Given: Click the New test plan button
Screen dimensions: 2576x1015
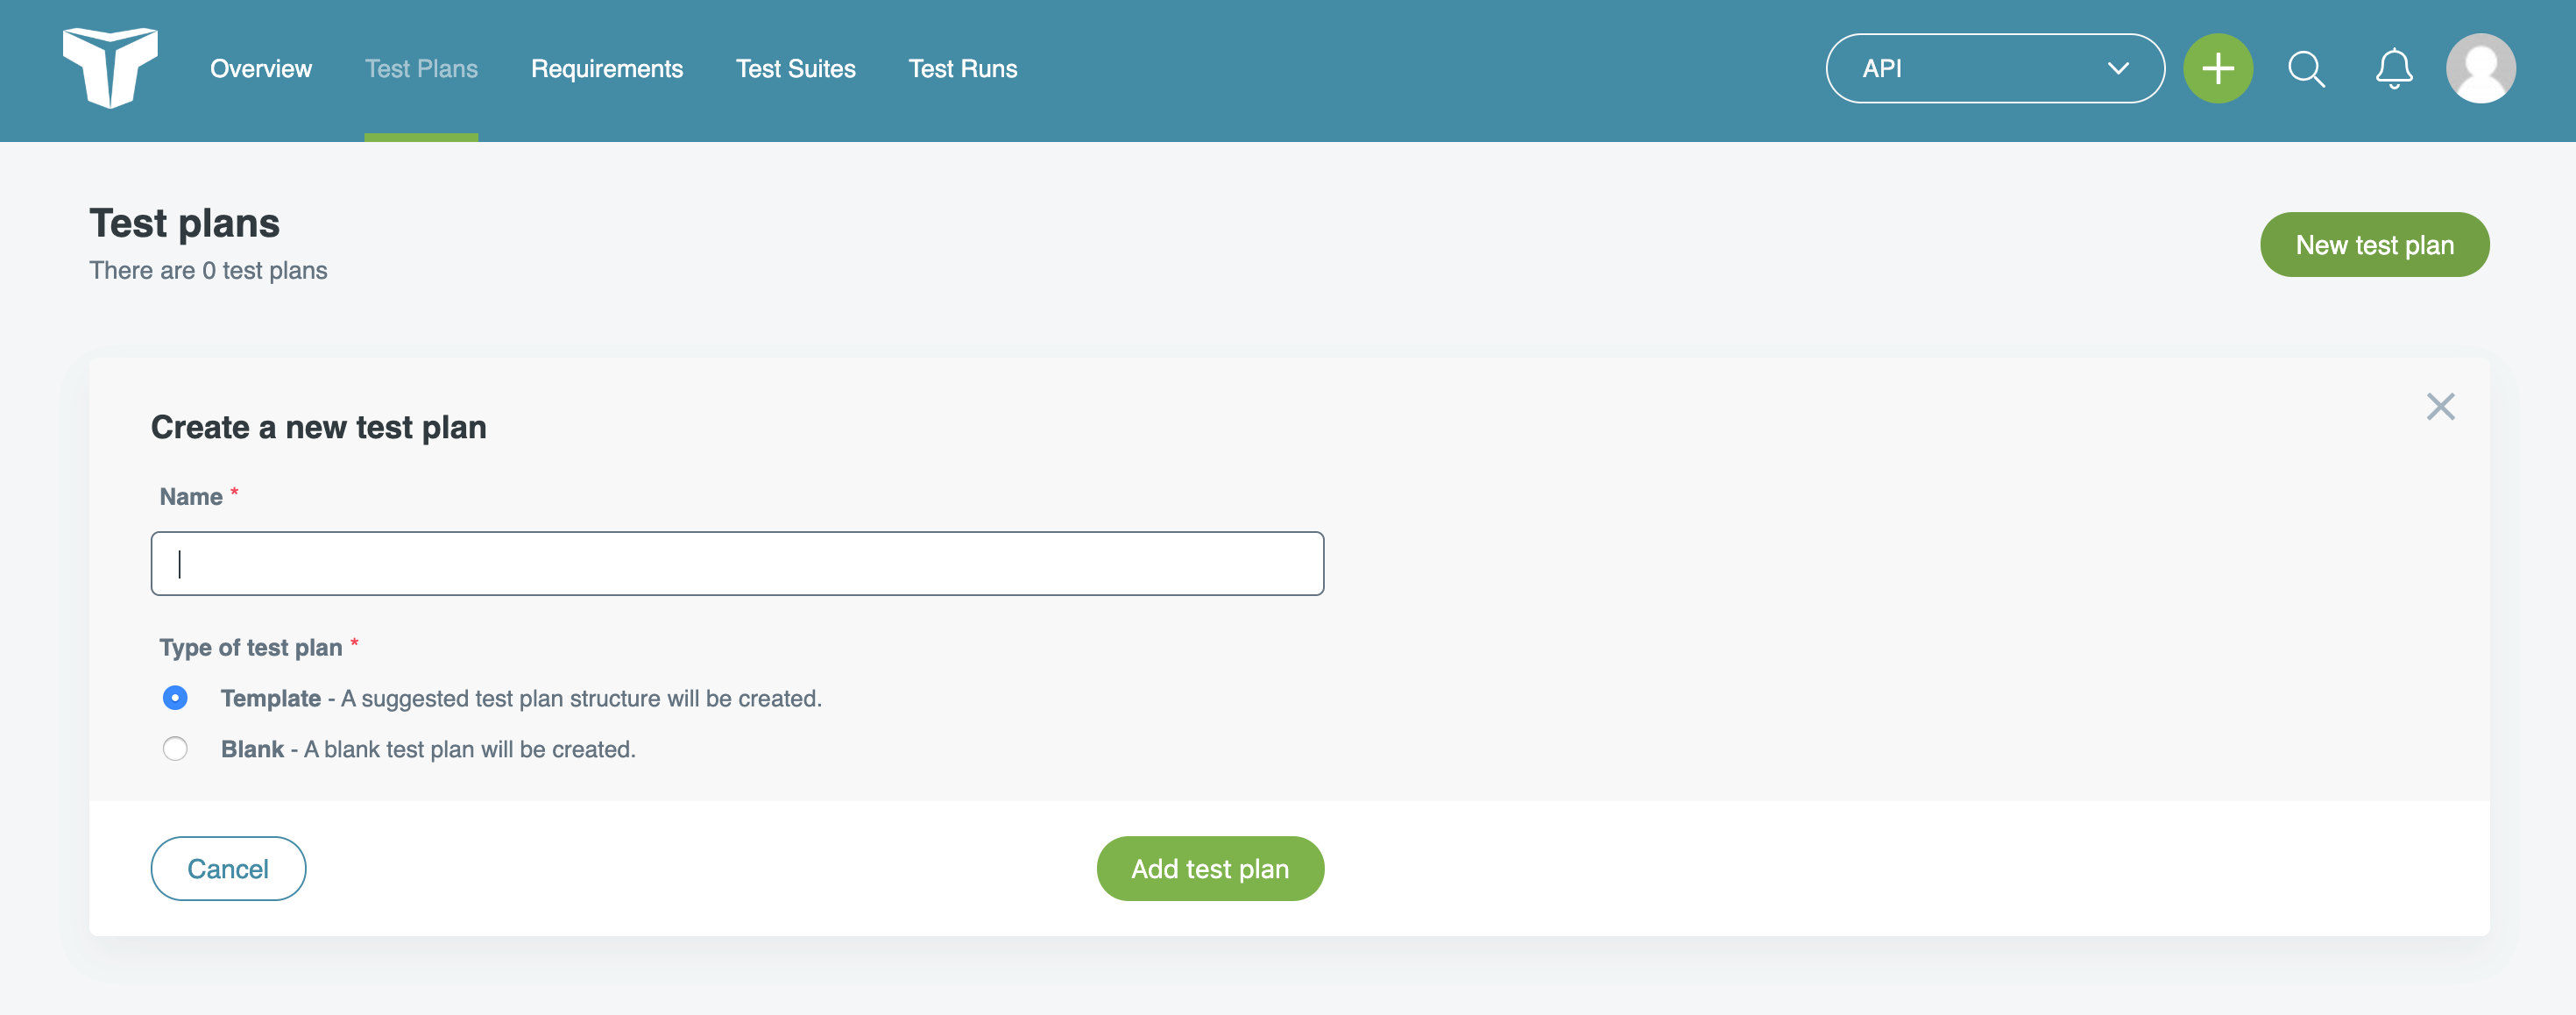Looking at the screenshot, I should click(2374, 244).
